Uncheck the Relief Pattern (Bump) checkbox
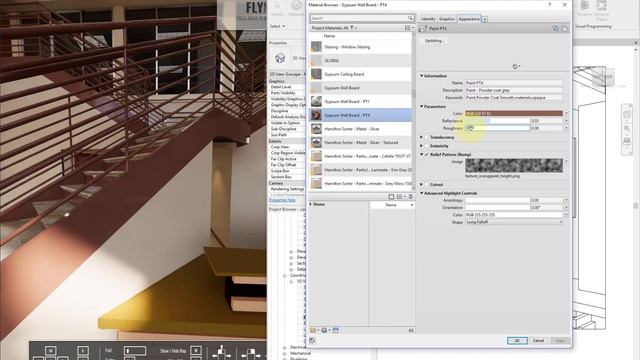Image resolution: width=640 pixels, height=360 pixels. point(427,154)
